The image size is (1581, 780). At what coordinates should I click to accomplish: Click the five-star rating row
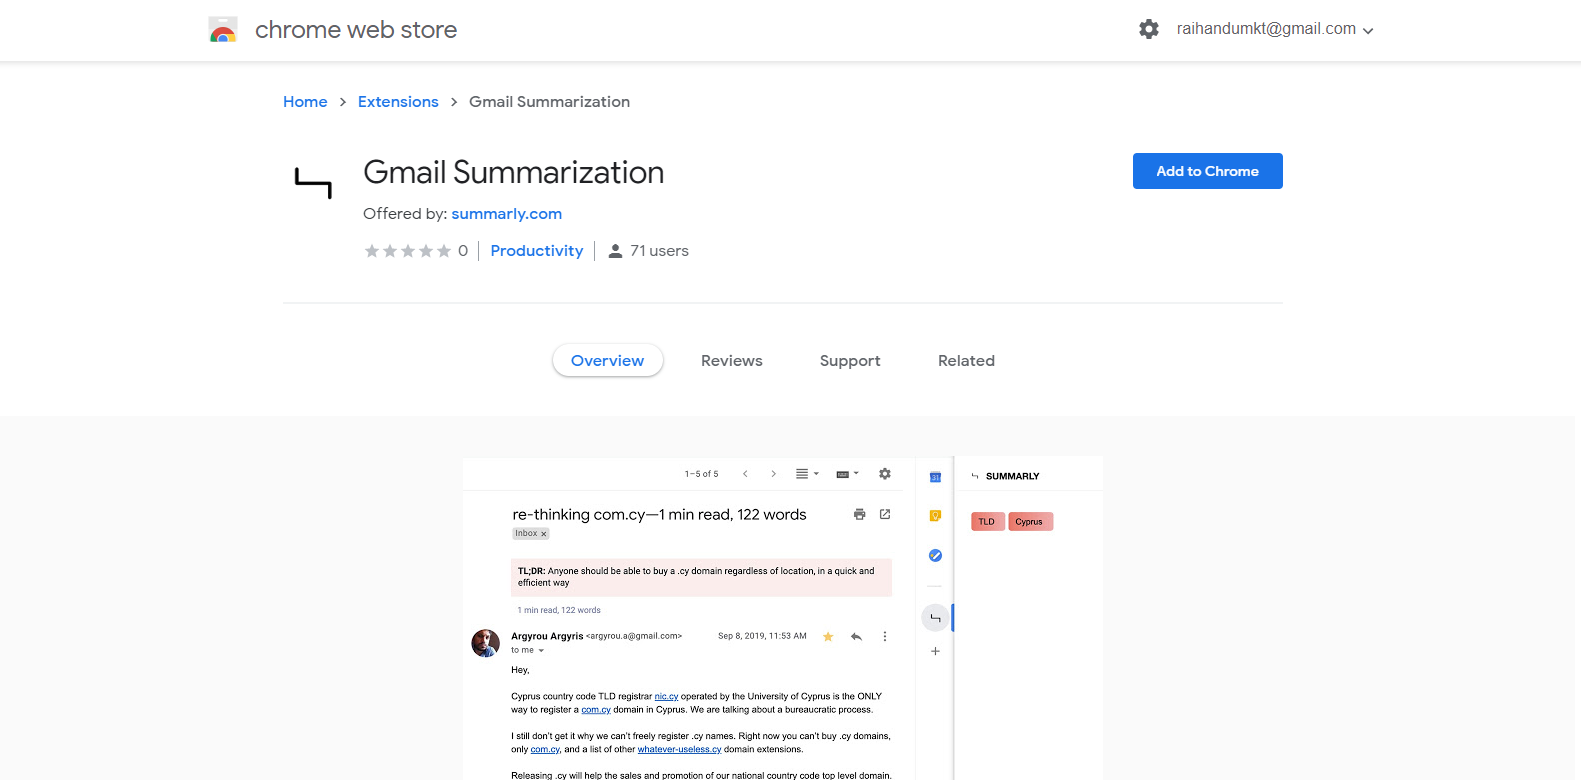click(407, 251)
